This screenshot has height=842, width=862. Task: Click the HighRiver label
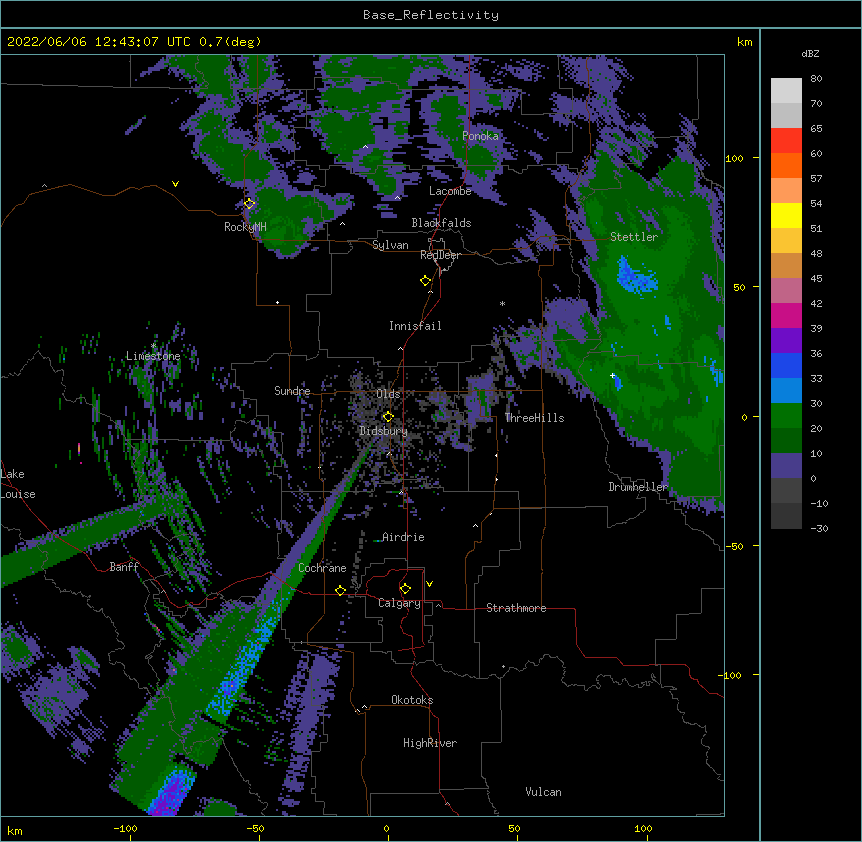click(430, 743)
